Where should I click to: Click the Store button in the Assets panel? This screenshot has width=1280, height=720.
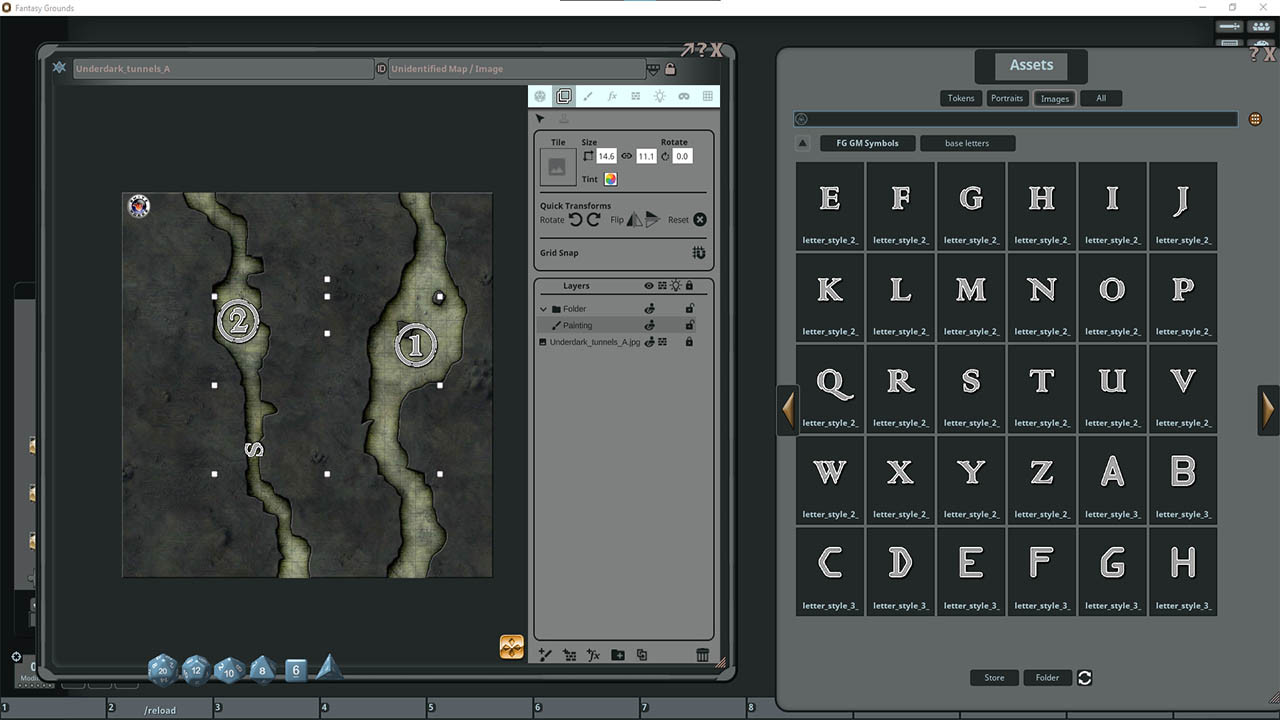tap(994, 677)
